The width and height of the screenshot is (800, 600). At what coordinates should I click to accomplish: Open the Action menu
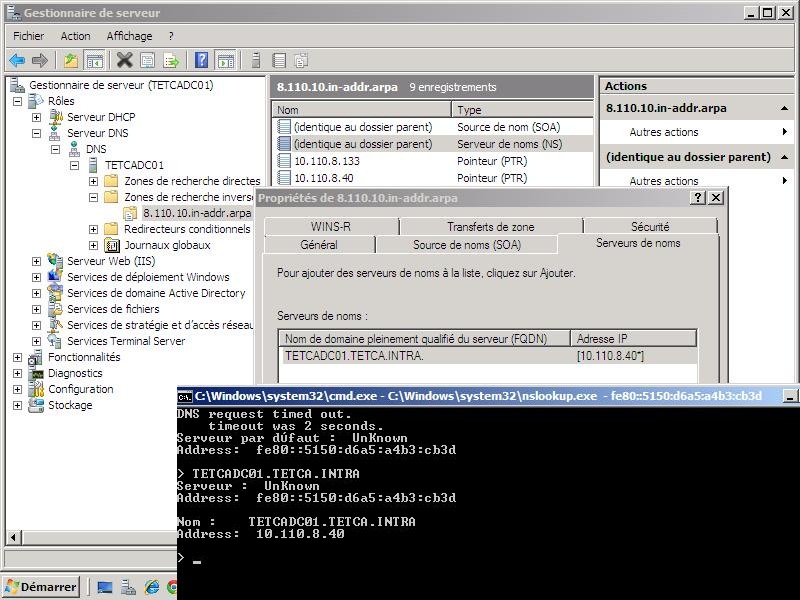76,36
